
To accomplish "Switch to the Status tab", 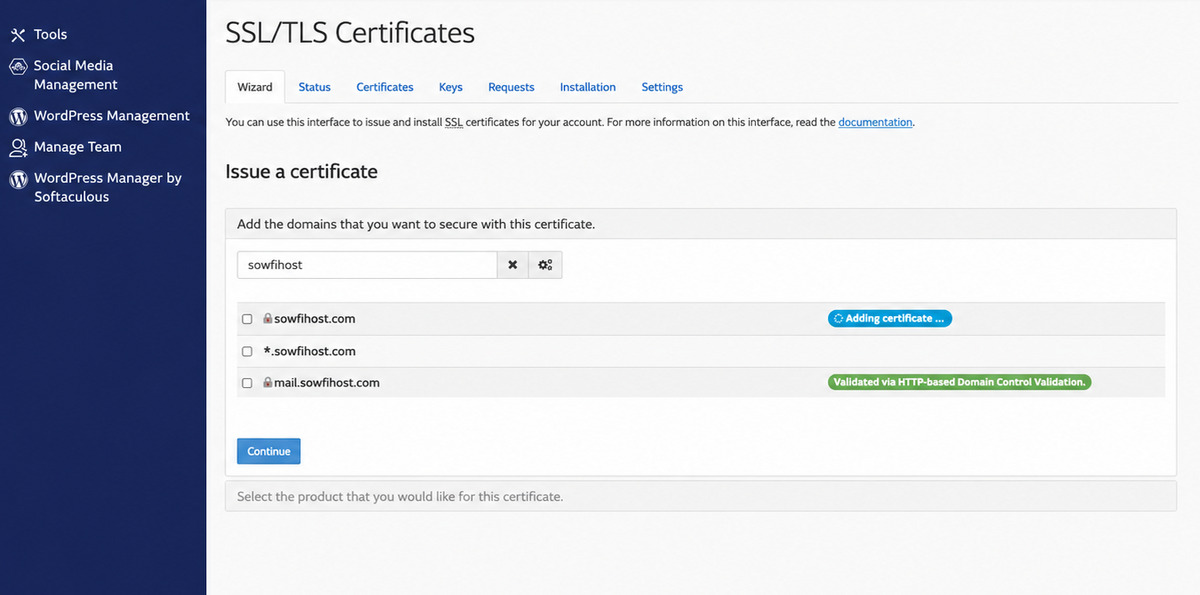I will tap(314, 87).
